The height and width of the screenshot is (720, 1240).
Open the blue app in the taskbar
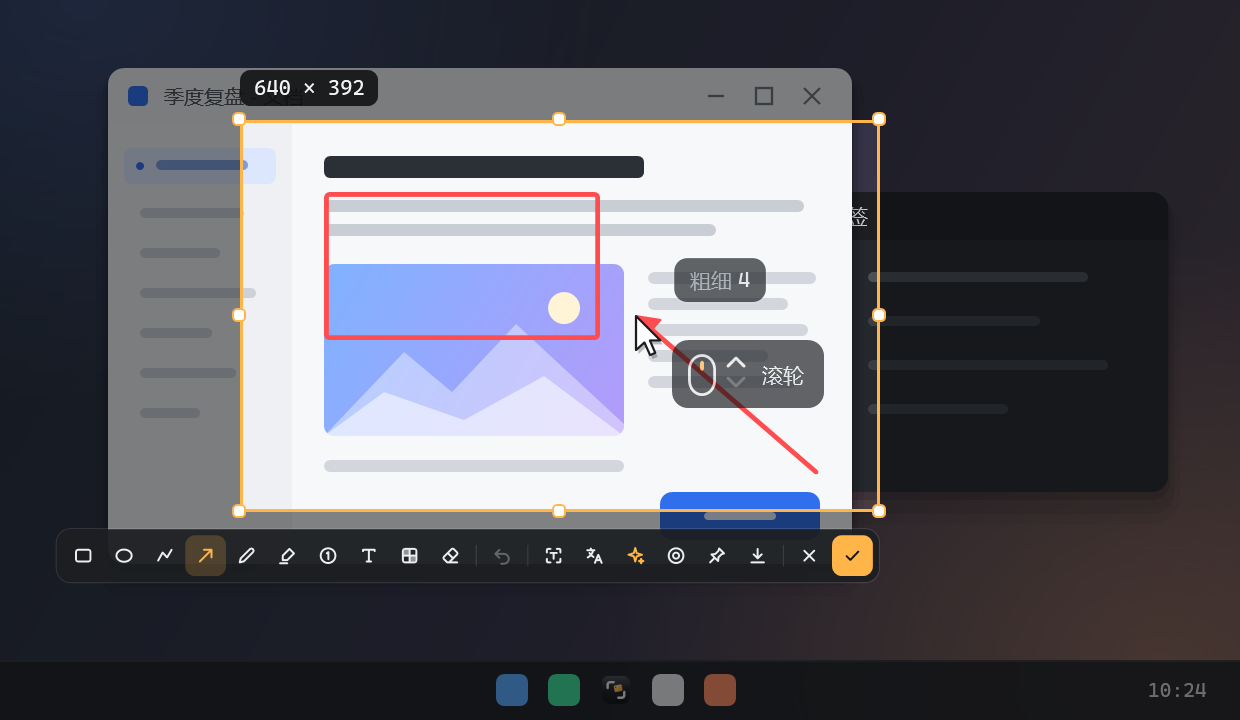pyautogui.click(x=512, y=690)
